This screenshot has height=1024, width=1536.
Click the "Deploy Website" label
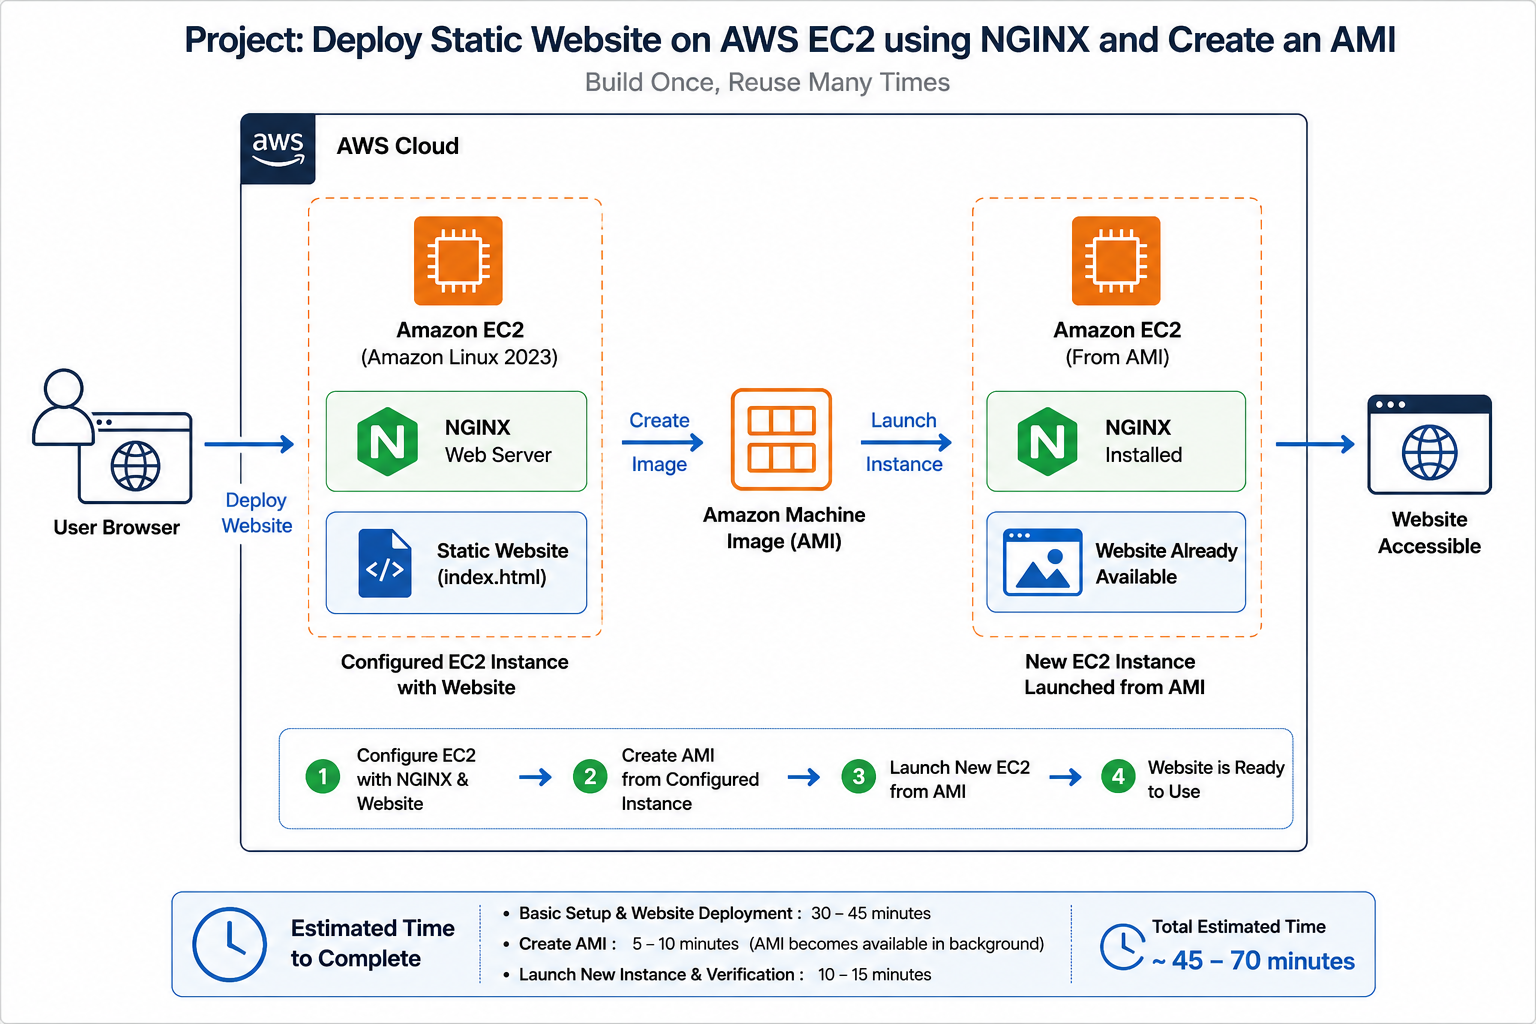click(x=257, y=513)
